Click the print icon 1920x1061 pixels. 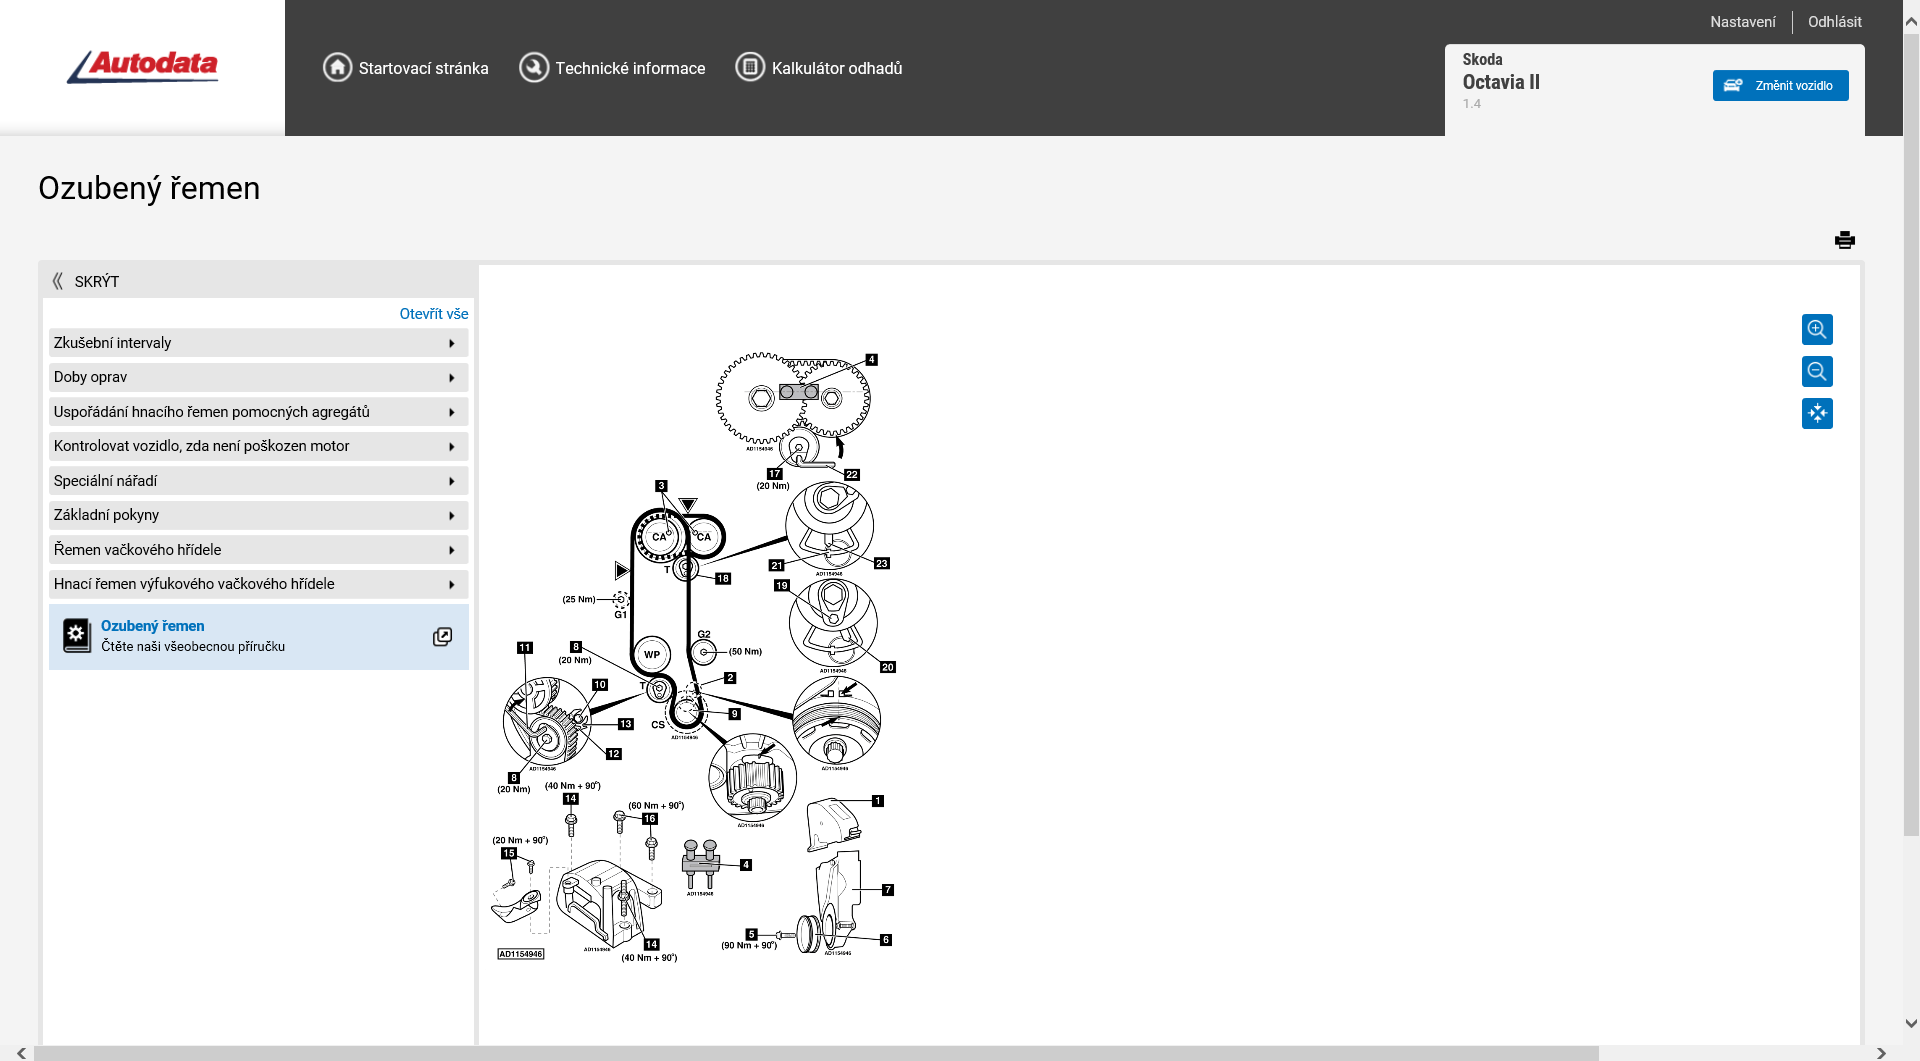click(1844, 240)
